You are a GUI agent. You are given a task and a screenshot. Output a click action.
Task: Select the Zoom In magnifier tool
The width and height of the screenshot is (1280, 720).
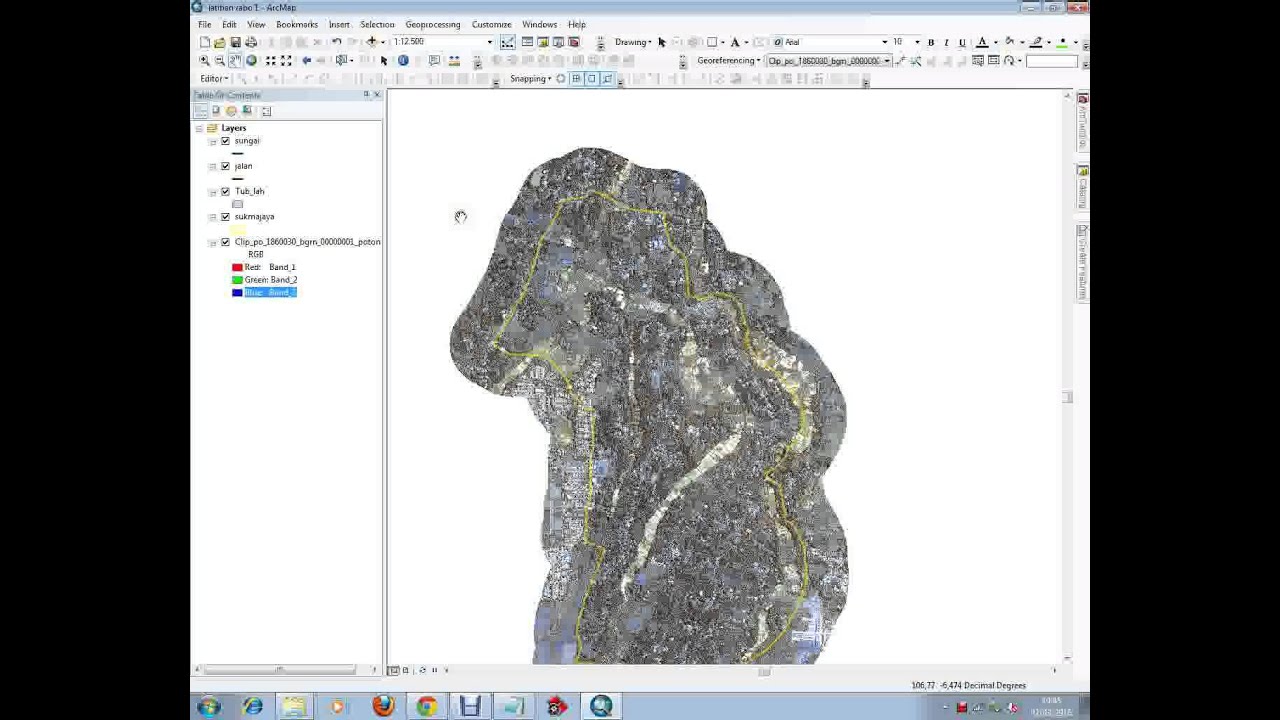pos(204,60)
